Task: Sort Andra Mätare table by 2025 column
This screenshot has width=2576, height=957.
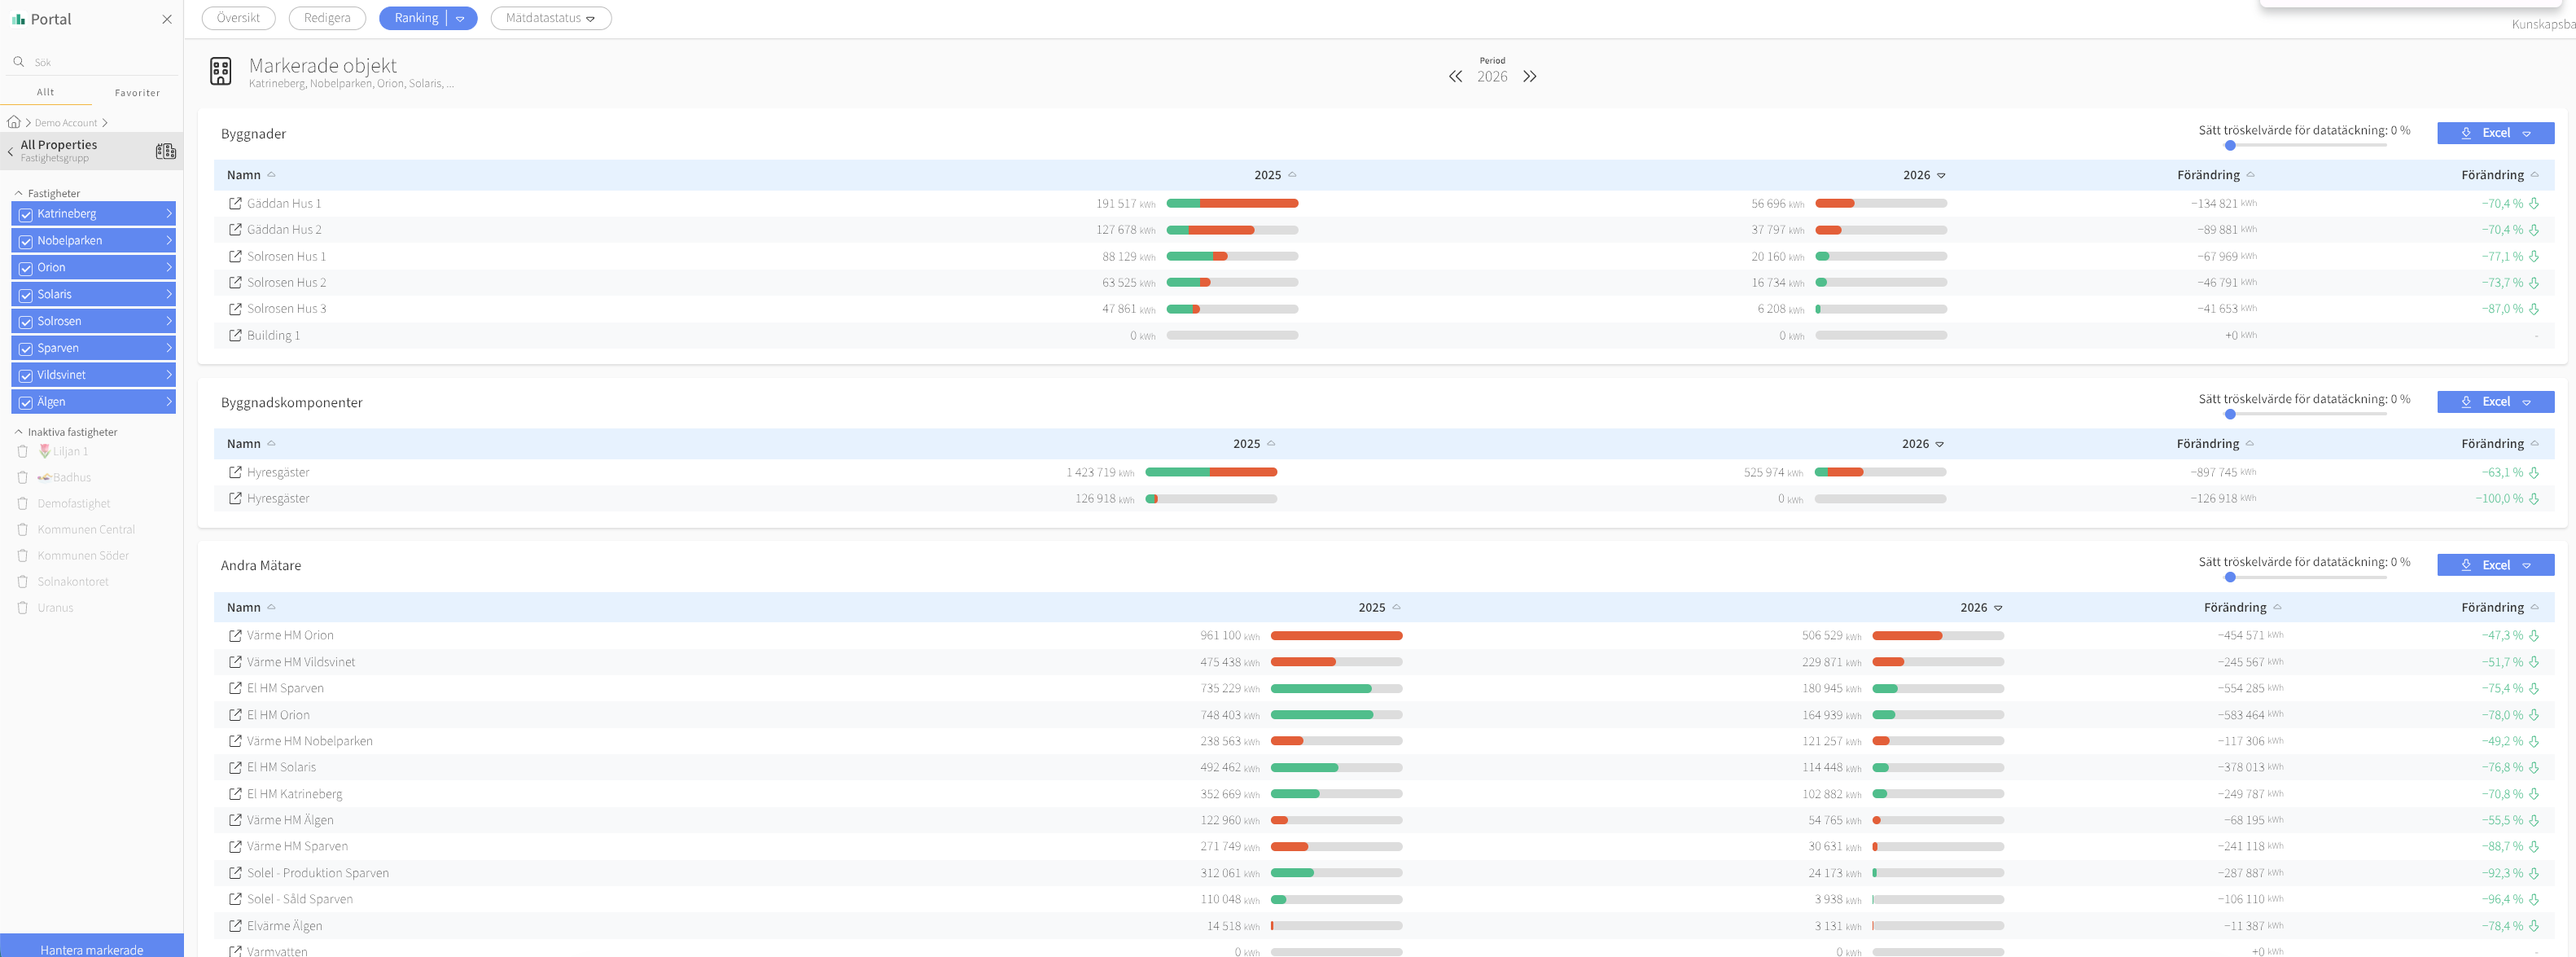Action: (x=1379, y=608)
